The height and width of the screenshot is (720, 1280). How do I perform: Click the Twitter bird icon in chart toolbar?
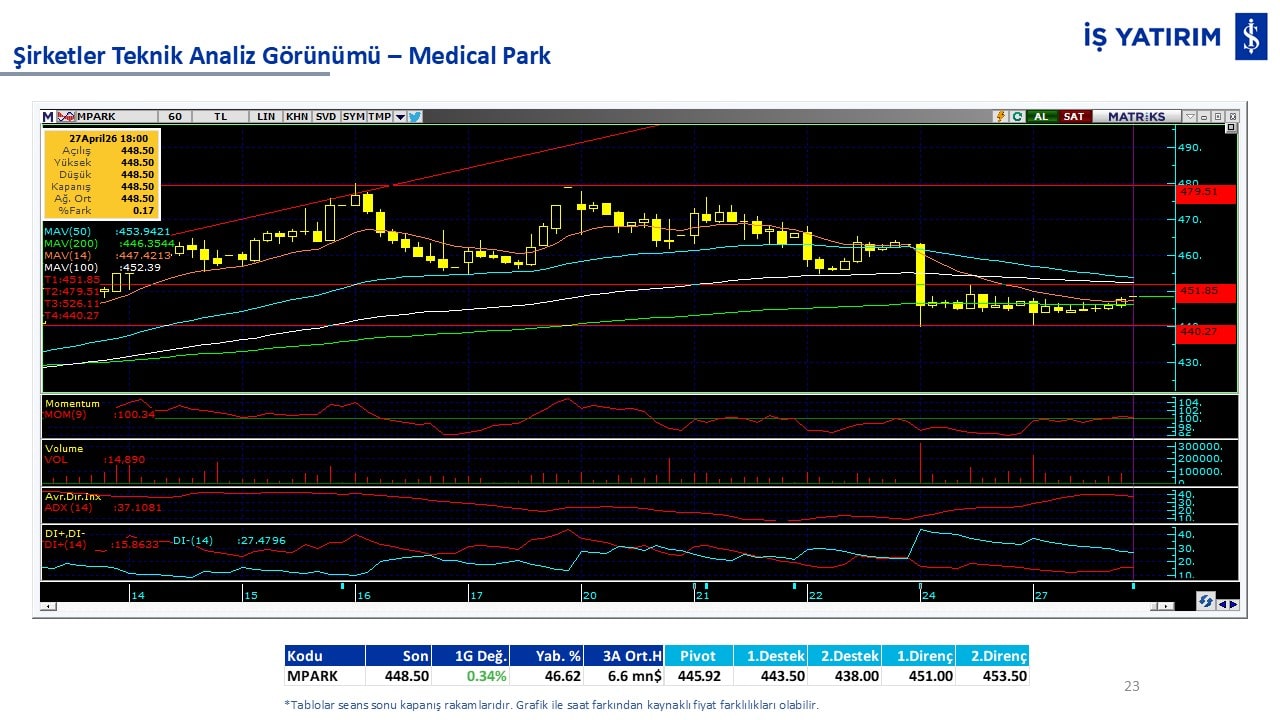(x=415, y=117)
